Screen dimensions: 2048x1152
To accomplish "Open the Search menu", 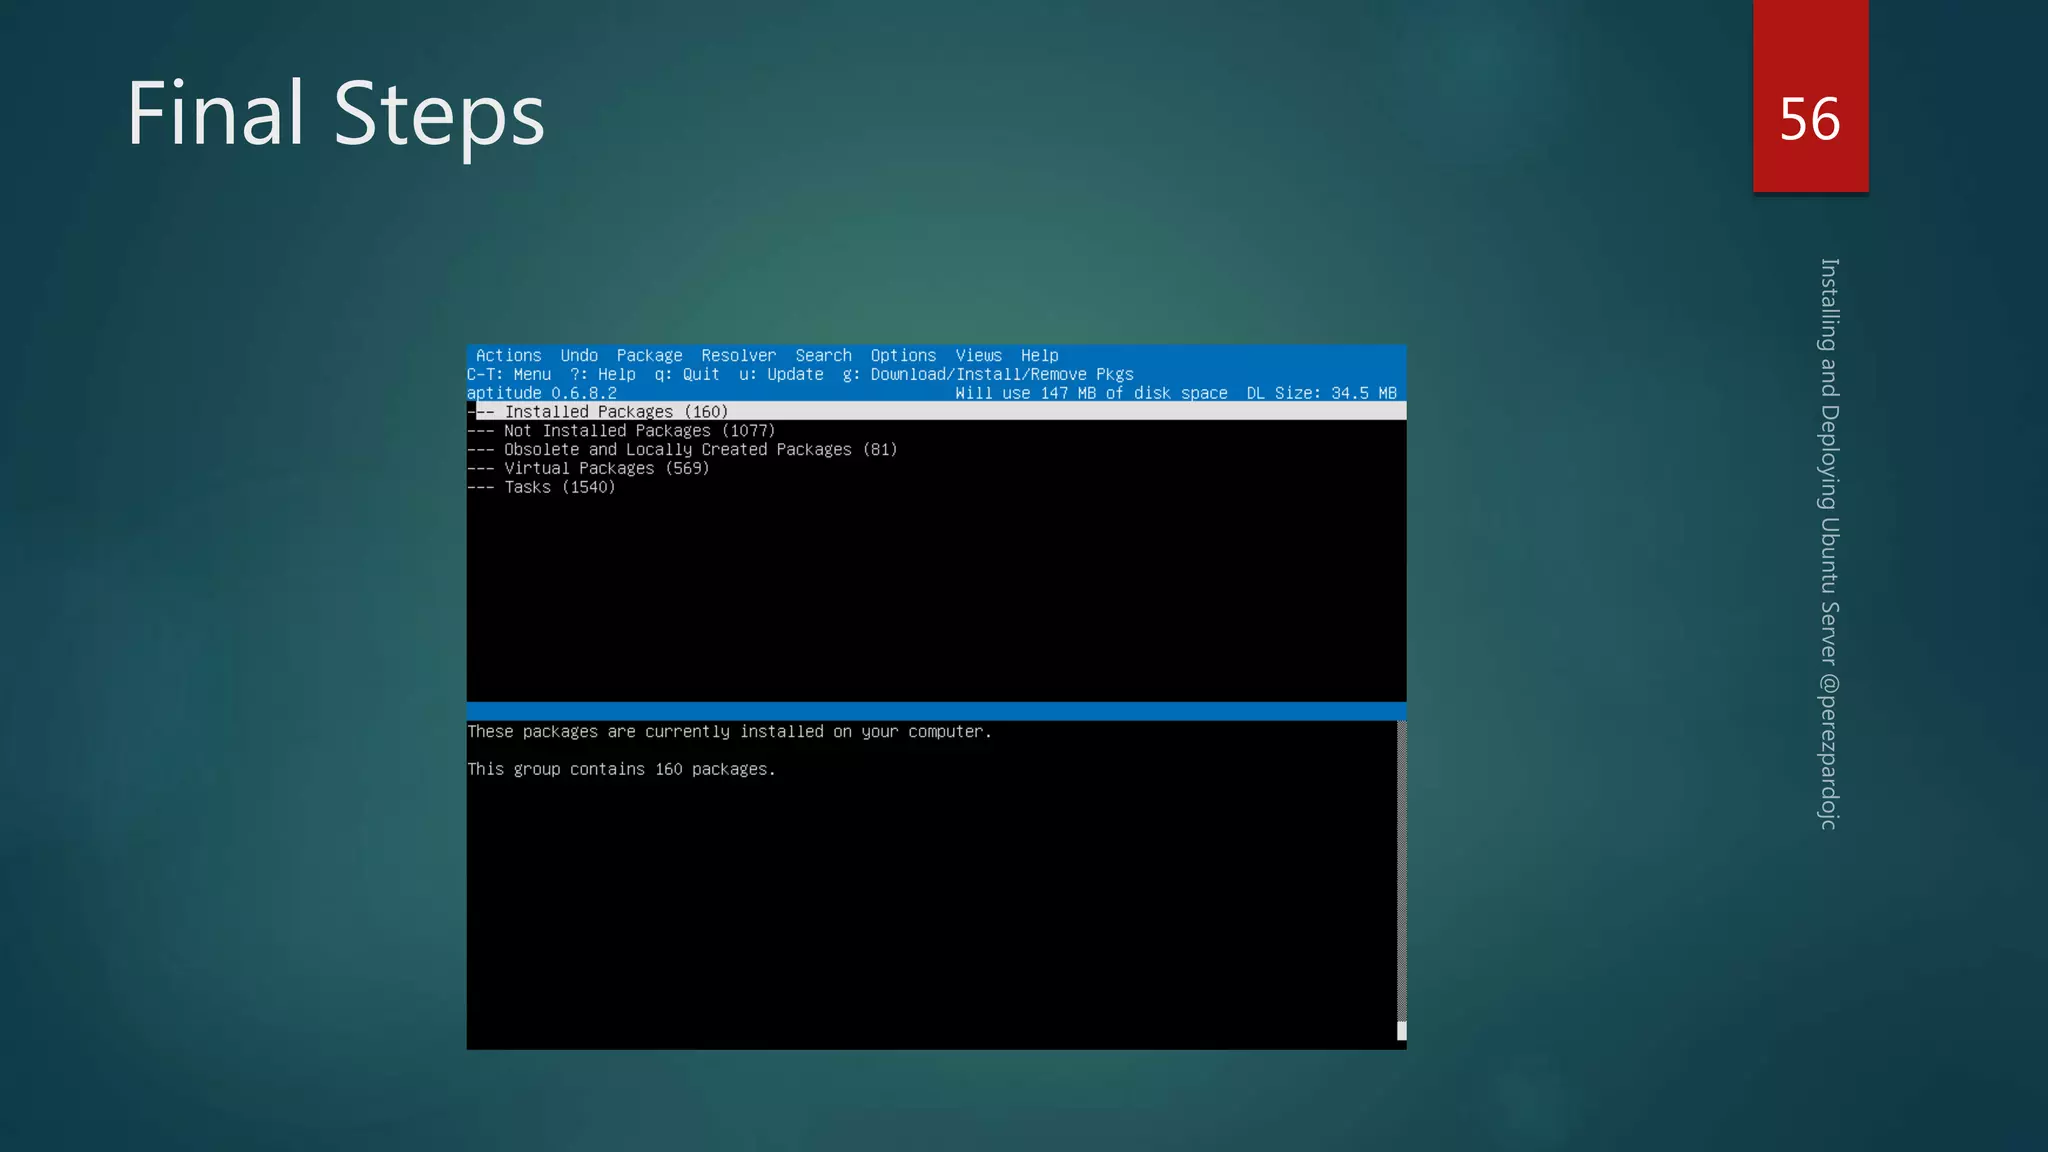I will tap(823, 355).
